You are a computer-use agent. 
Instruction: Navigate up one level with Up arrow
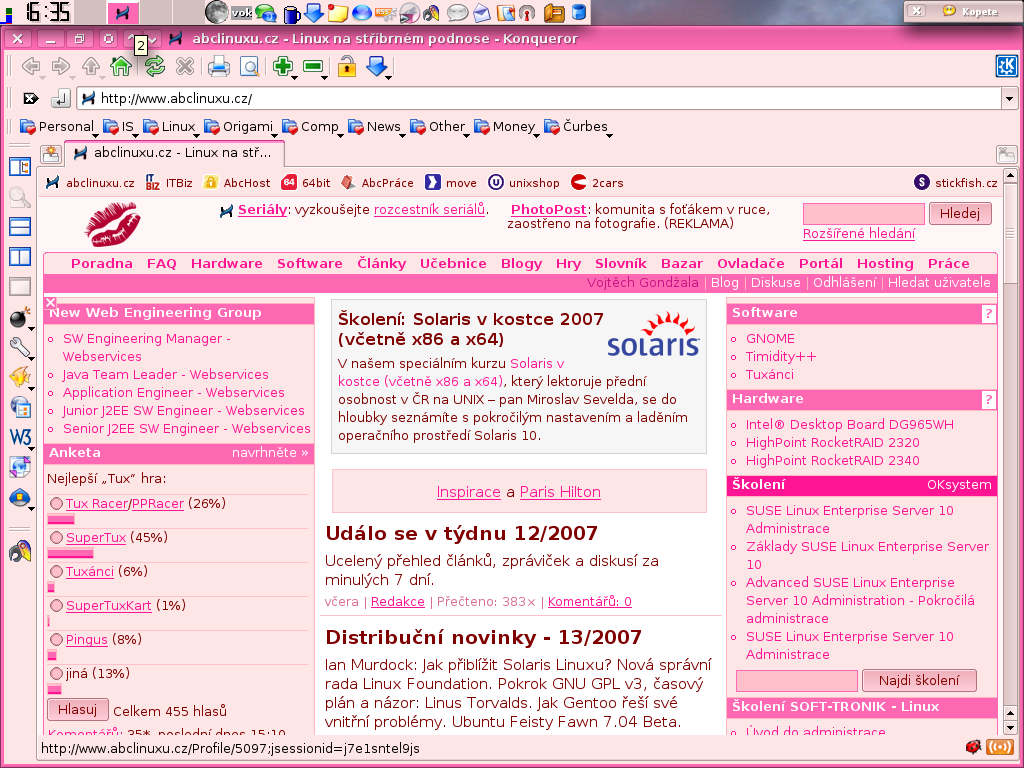(91, 66)
